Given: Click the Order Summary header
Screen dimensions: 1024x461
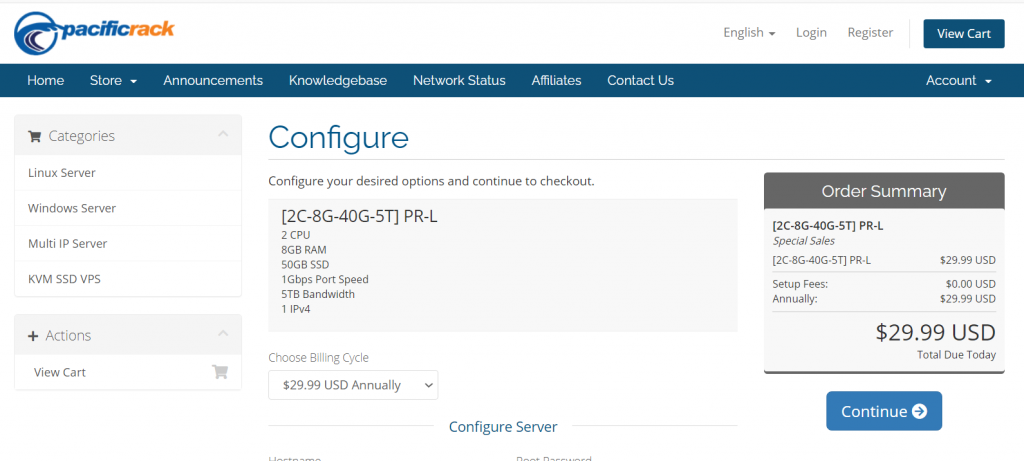Looking at the screenshot, I should (884, 191).
